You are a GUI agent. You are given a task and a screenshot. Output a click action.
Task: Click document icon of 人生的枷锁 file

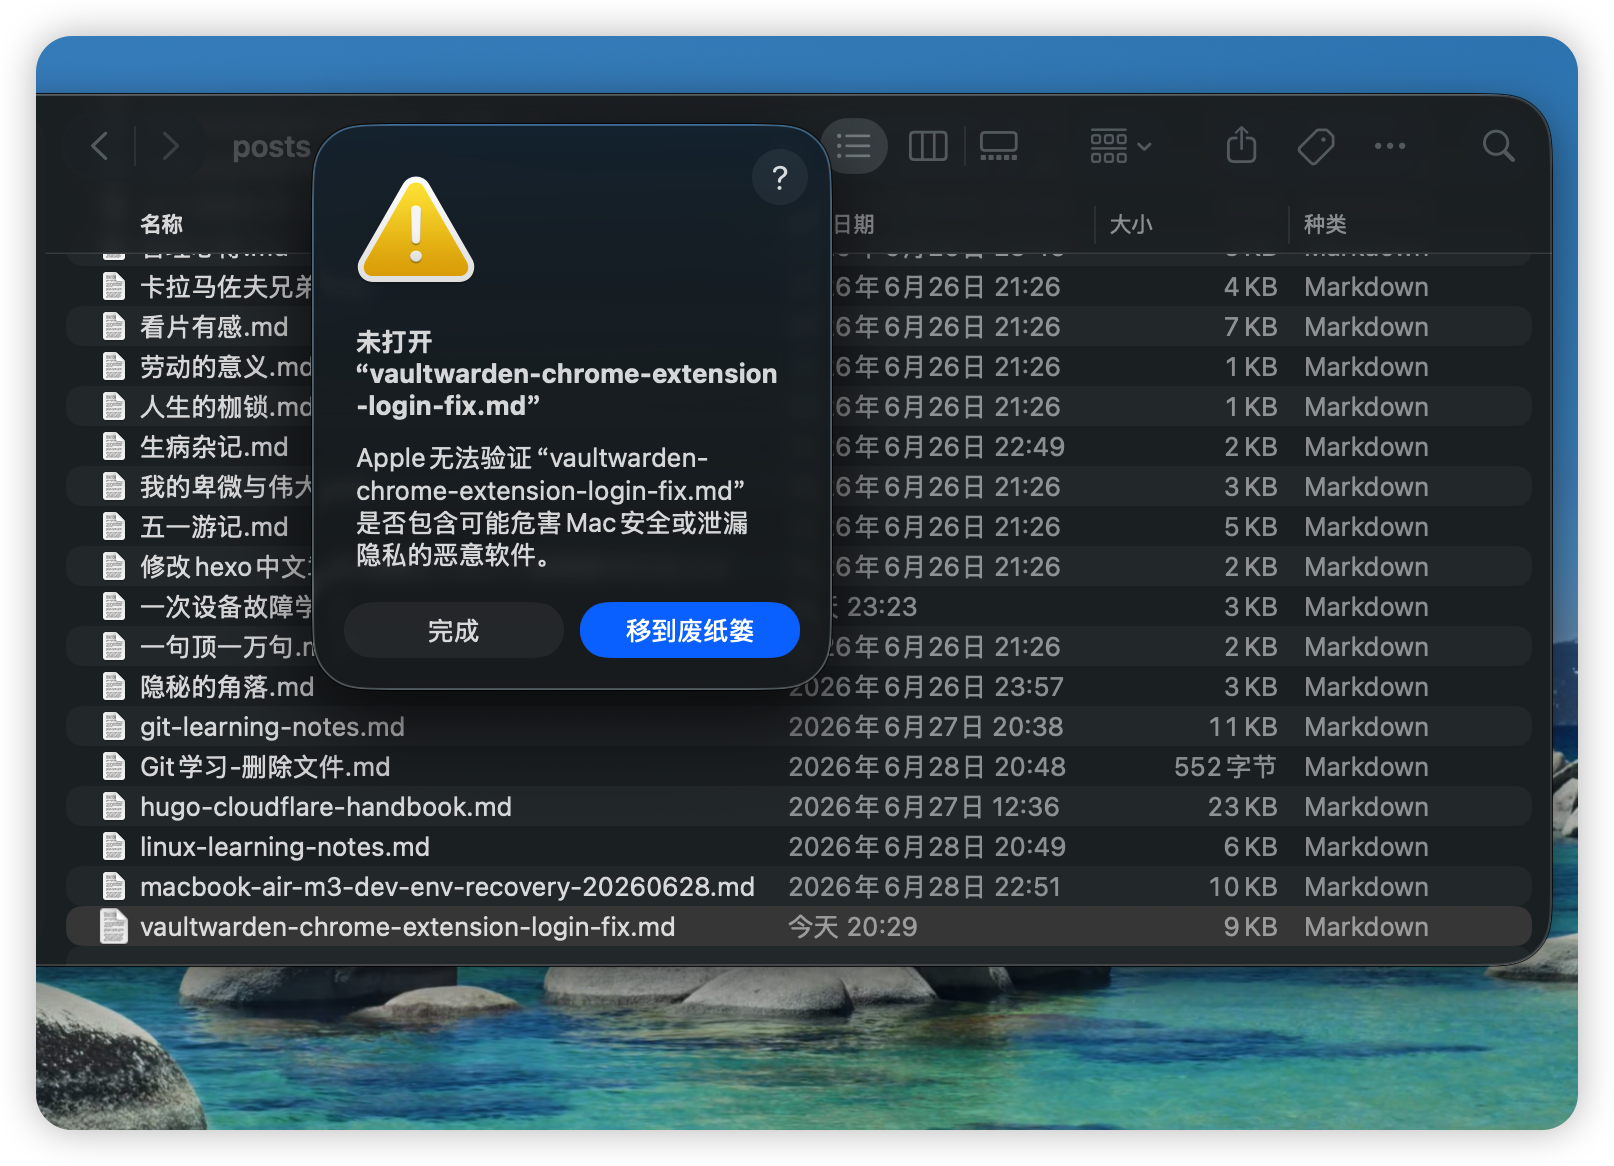click(x=114, y=406)
